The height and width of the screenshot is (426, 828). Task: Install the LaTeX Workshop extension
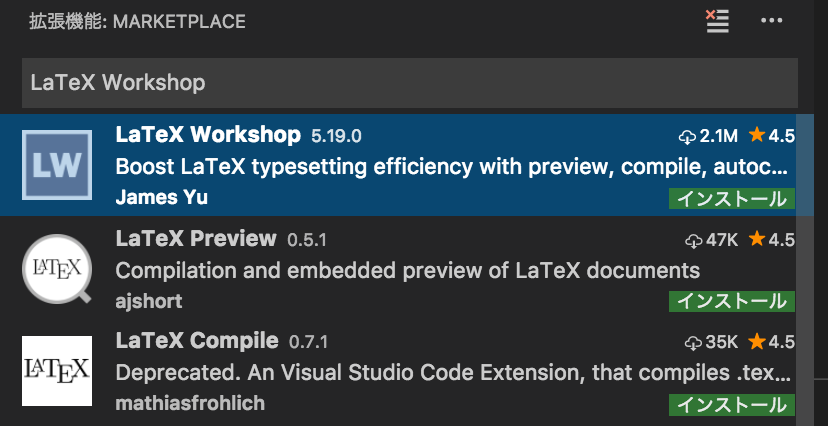[x=731, y=198]
